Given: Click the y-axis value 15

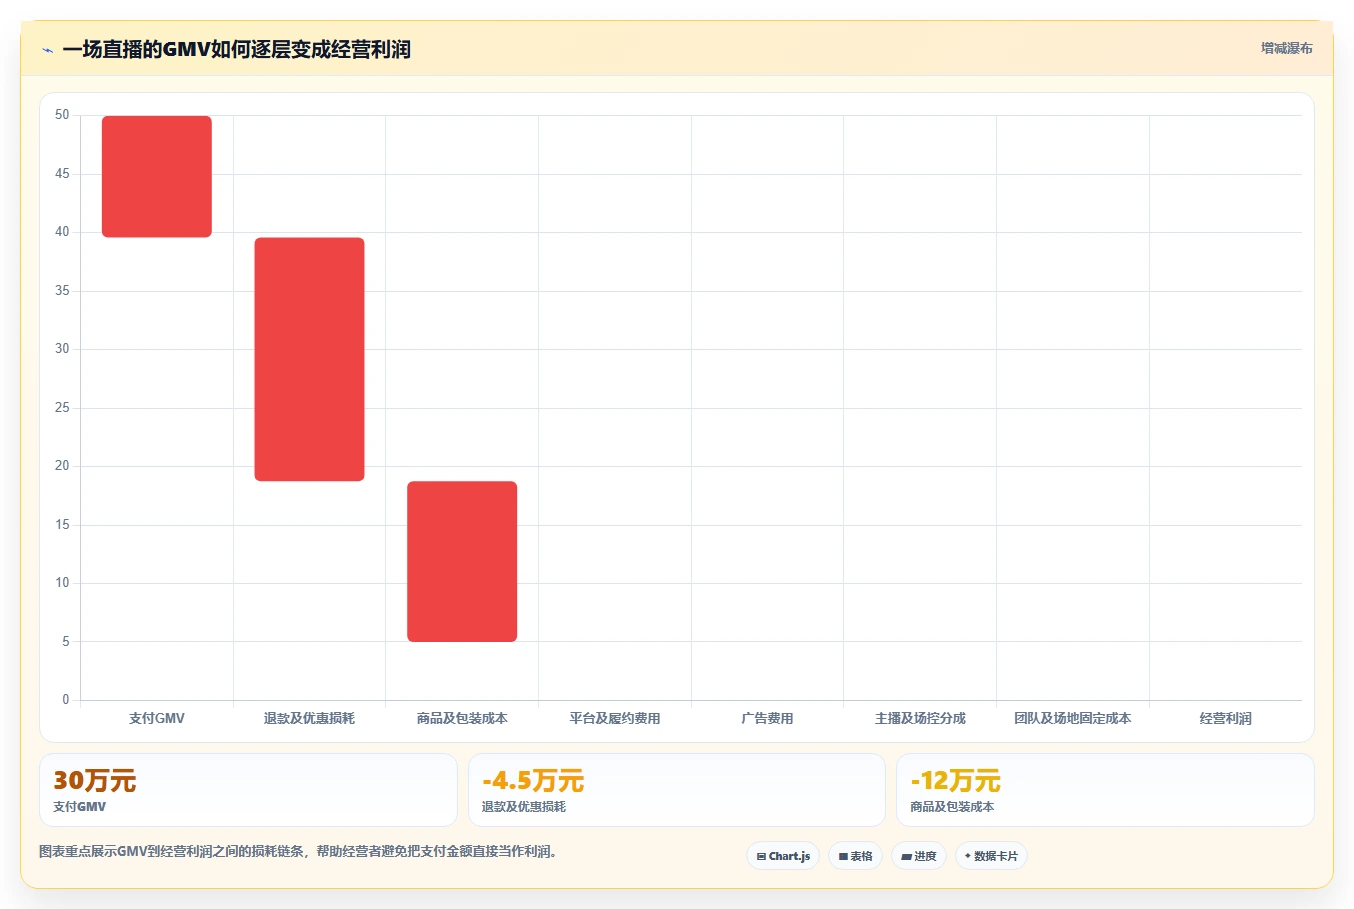Looking at the screenshot, I should 62,525.
